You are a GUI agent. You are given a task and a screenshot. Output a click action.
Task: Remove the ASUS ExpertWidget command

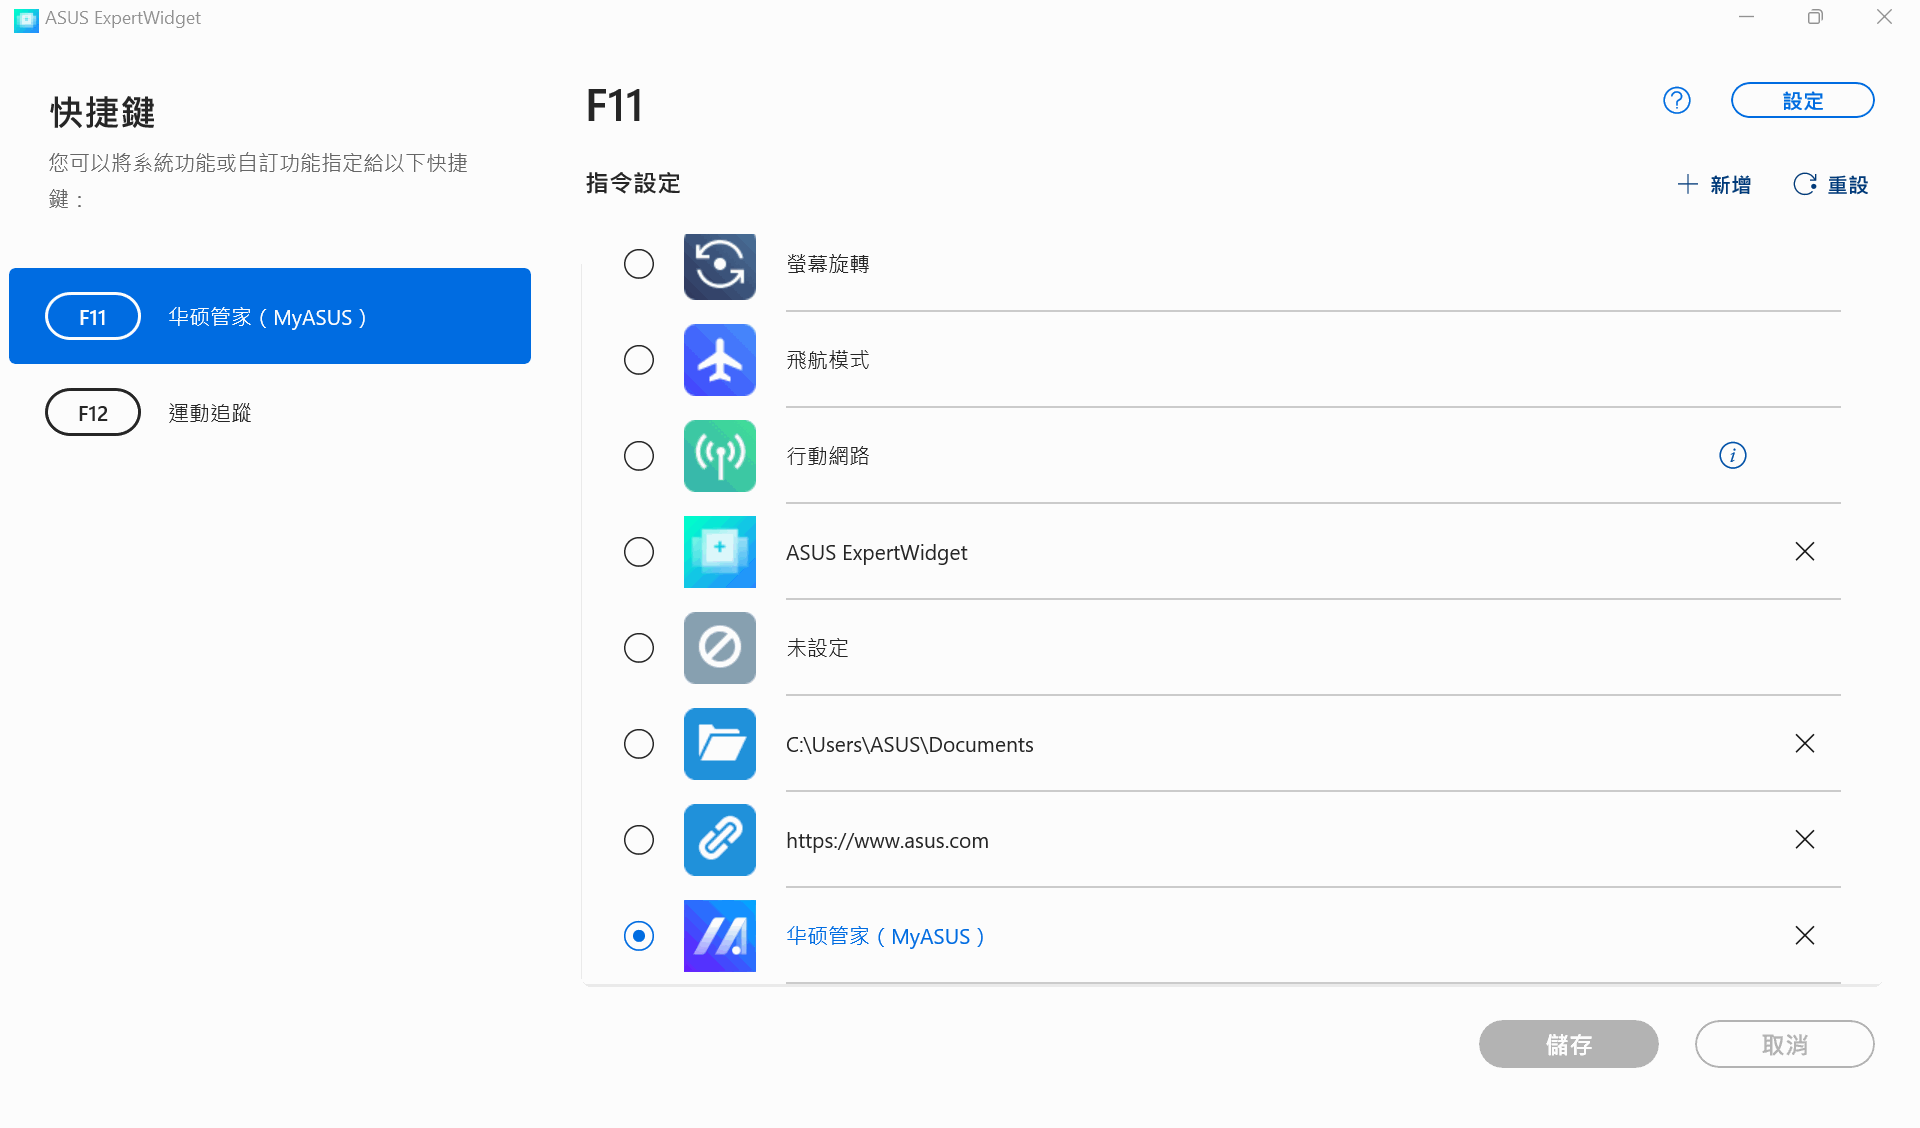coord(1805,552)
